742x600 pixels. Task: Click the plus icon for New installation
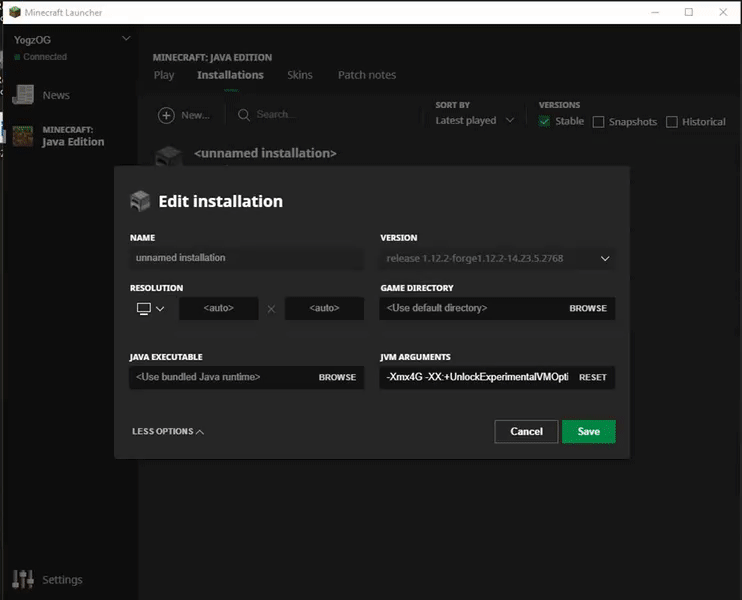pyautogui.click(x=166, y=115)
